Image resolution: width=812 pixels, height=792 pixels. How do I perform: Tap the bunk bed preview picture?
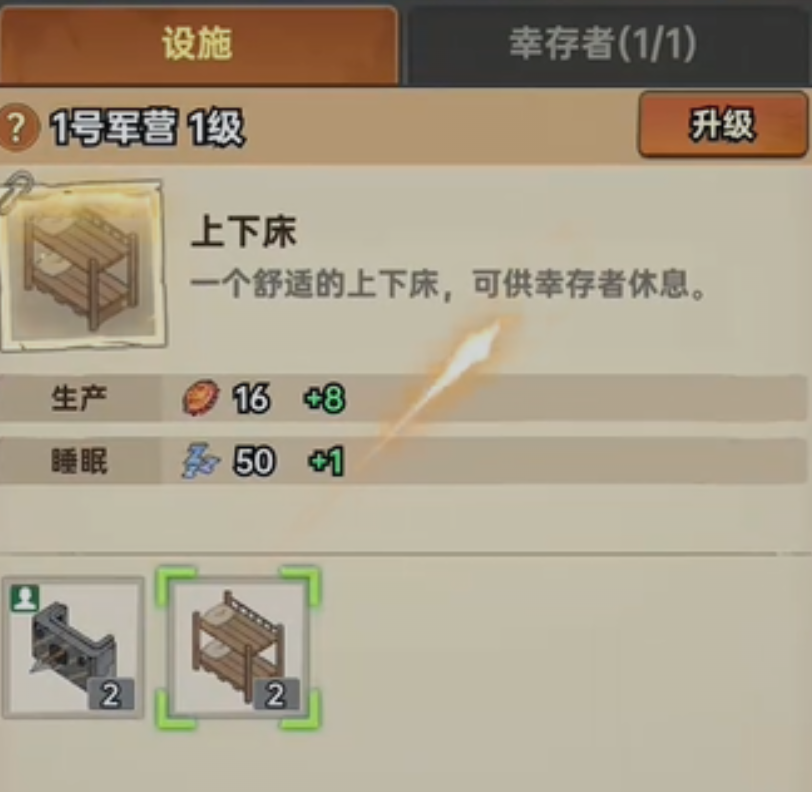(84, 264)
